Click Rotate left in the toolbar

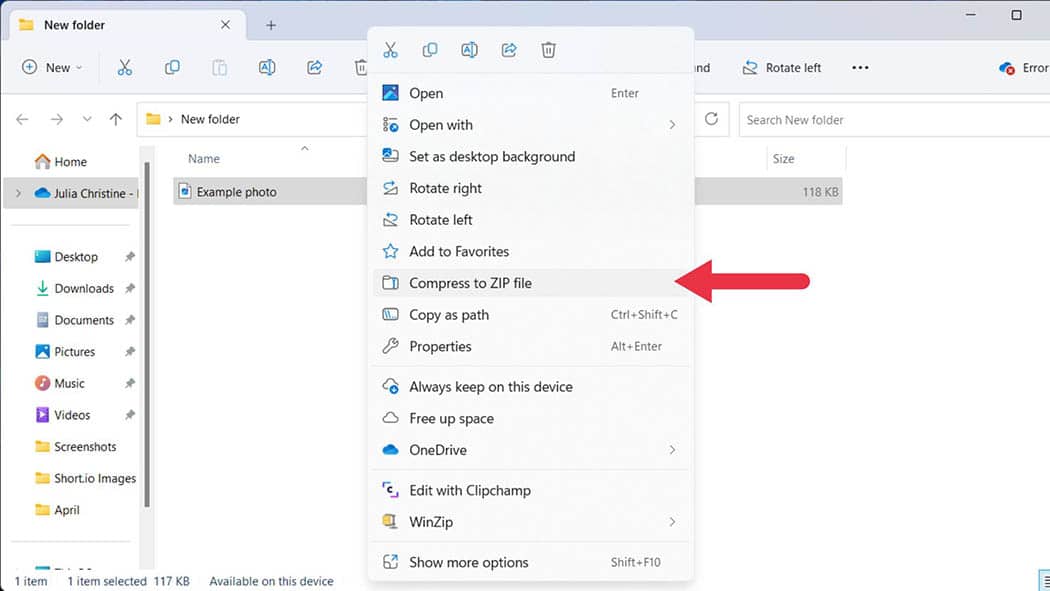click(781, 68)
